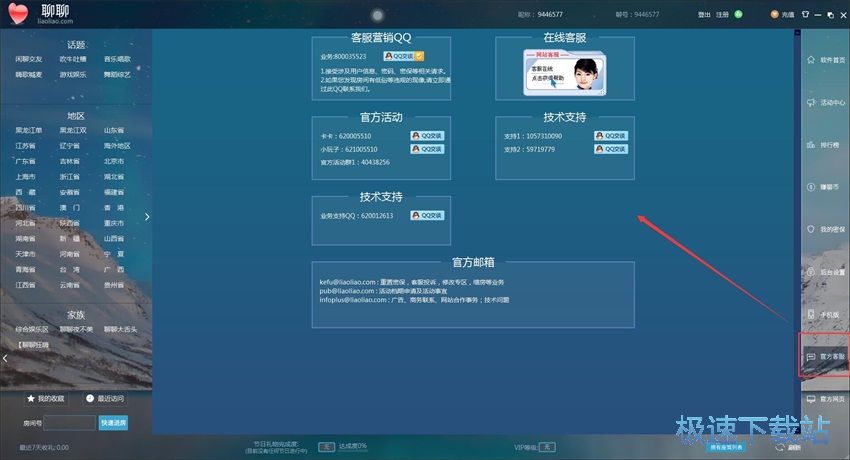Select the 舞姿综艺 topic

(117, 75)
